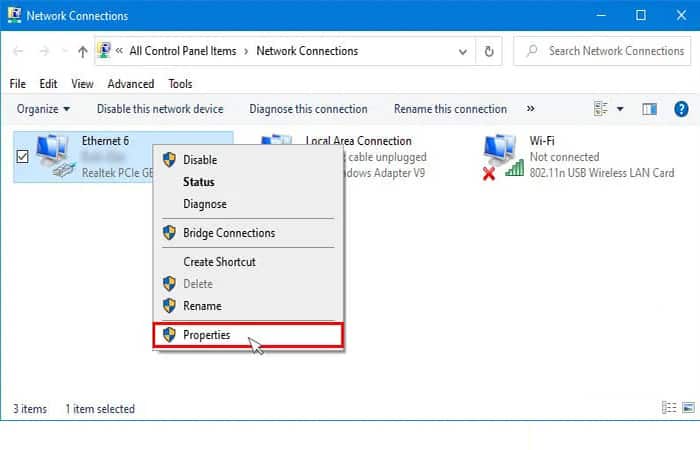
Task: Open the view options dropdown arrow
Action: [x=620, y=109]
